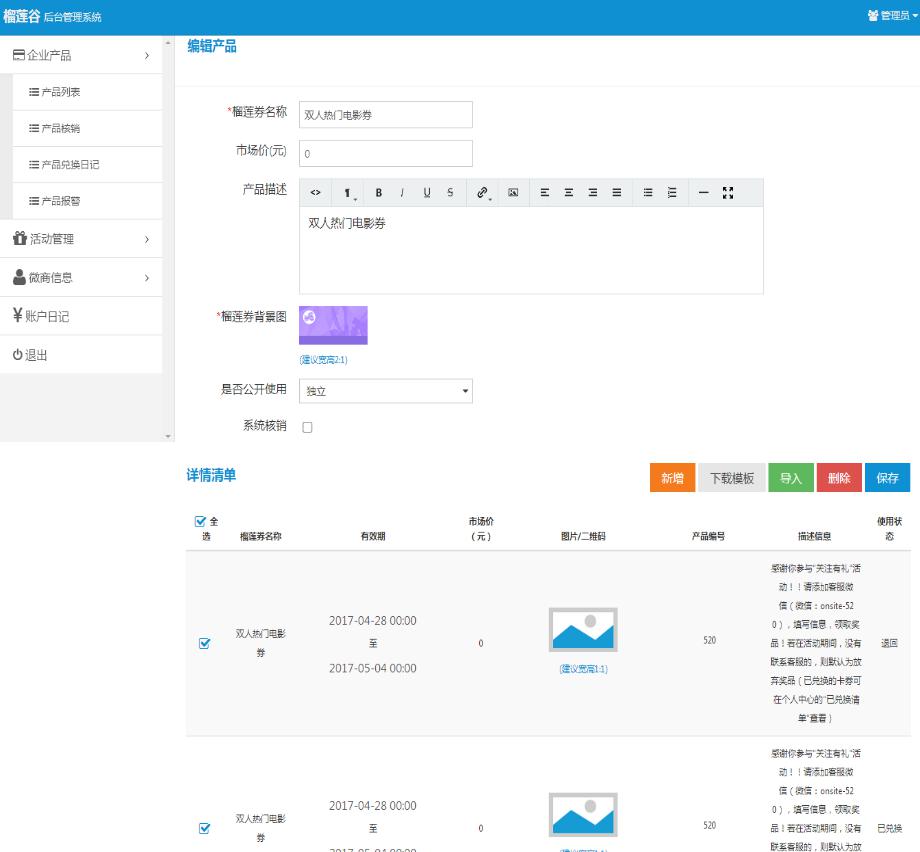Screen dimensions: 920x852
Task: Apply strikethrough in the editor toolbar
Action: tap(450, 192)
